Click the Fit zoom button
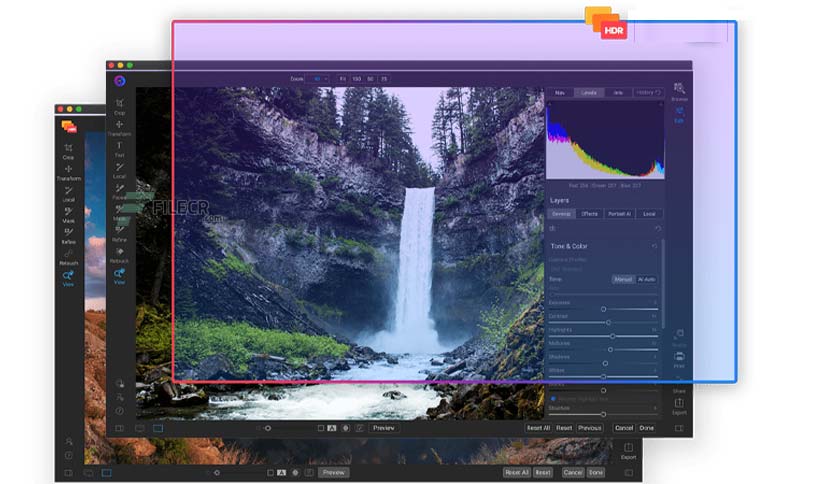 point(343,79)
